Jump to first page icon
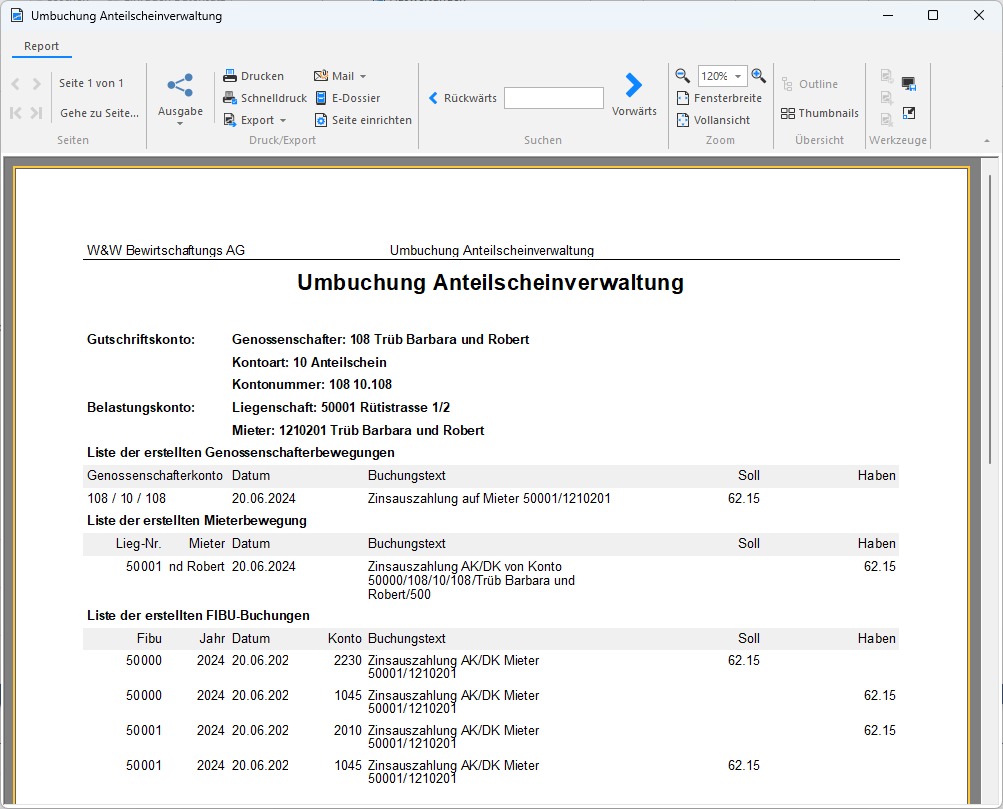This screenshot has width=1003, height=809. click(16, 113)
